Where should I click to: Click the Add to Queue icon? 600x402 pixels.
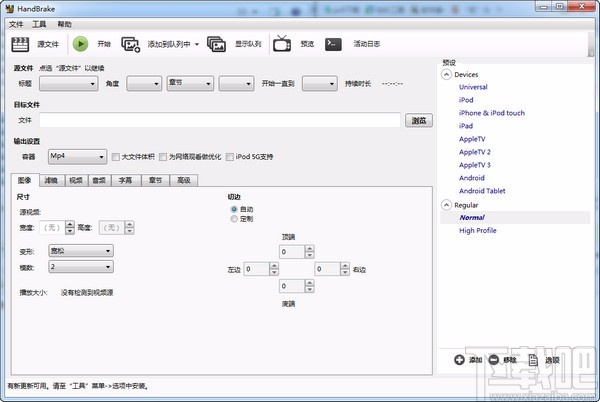pyautogui.click(x=130, y=44)
